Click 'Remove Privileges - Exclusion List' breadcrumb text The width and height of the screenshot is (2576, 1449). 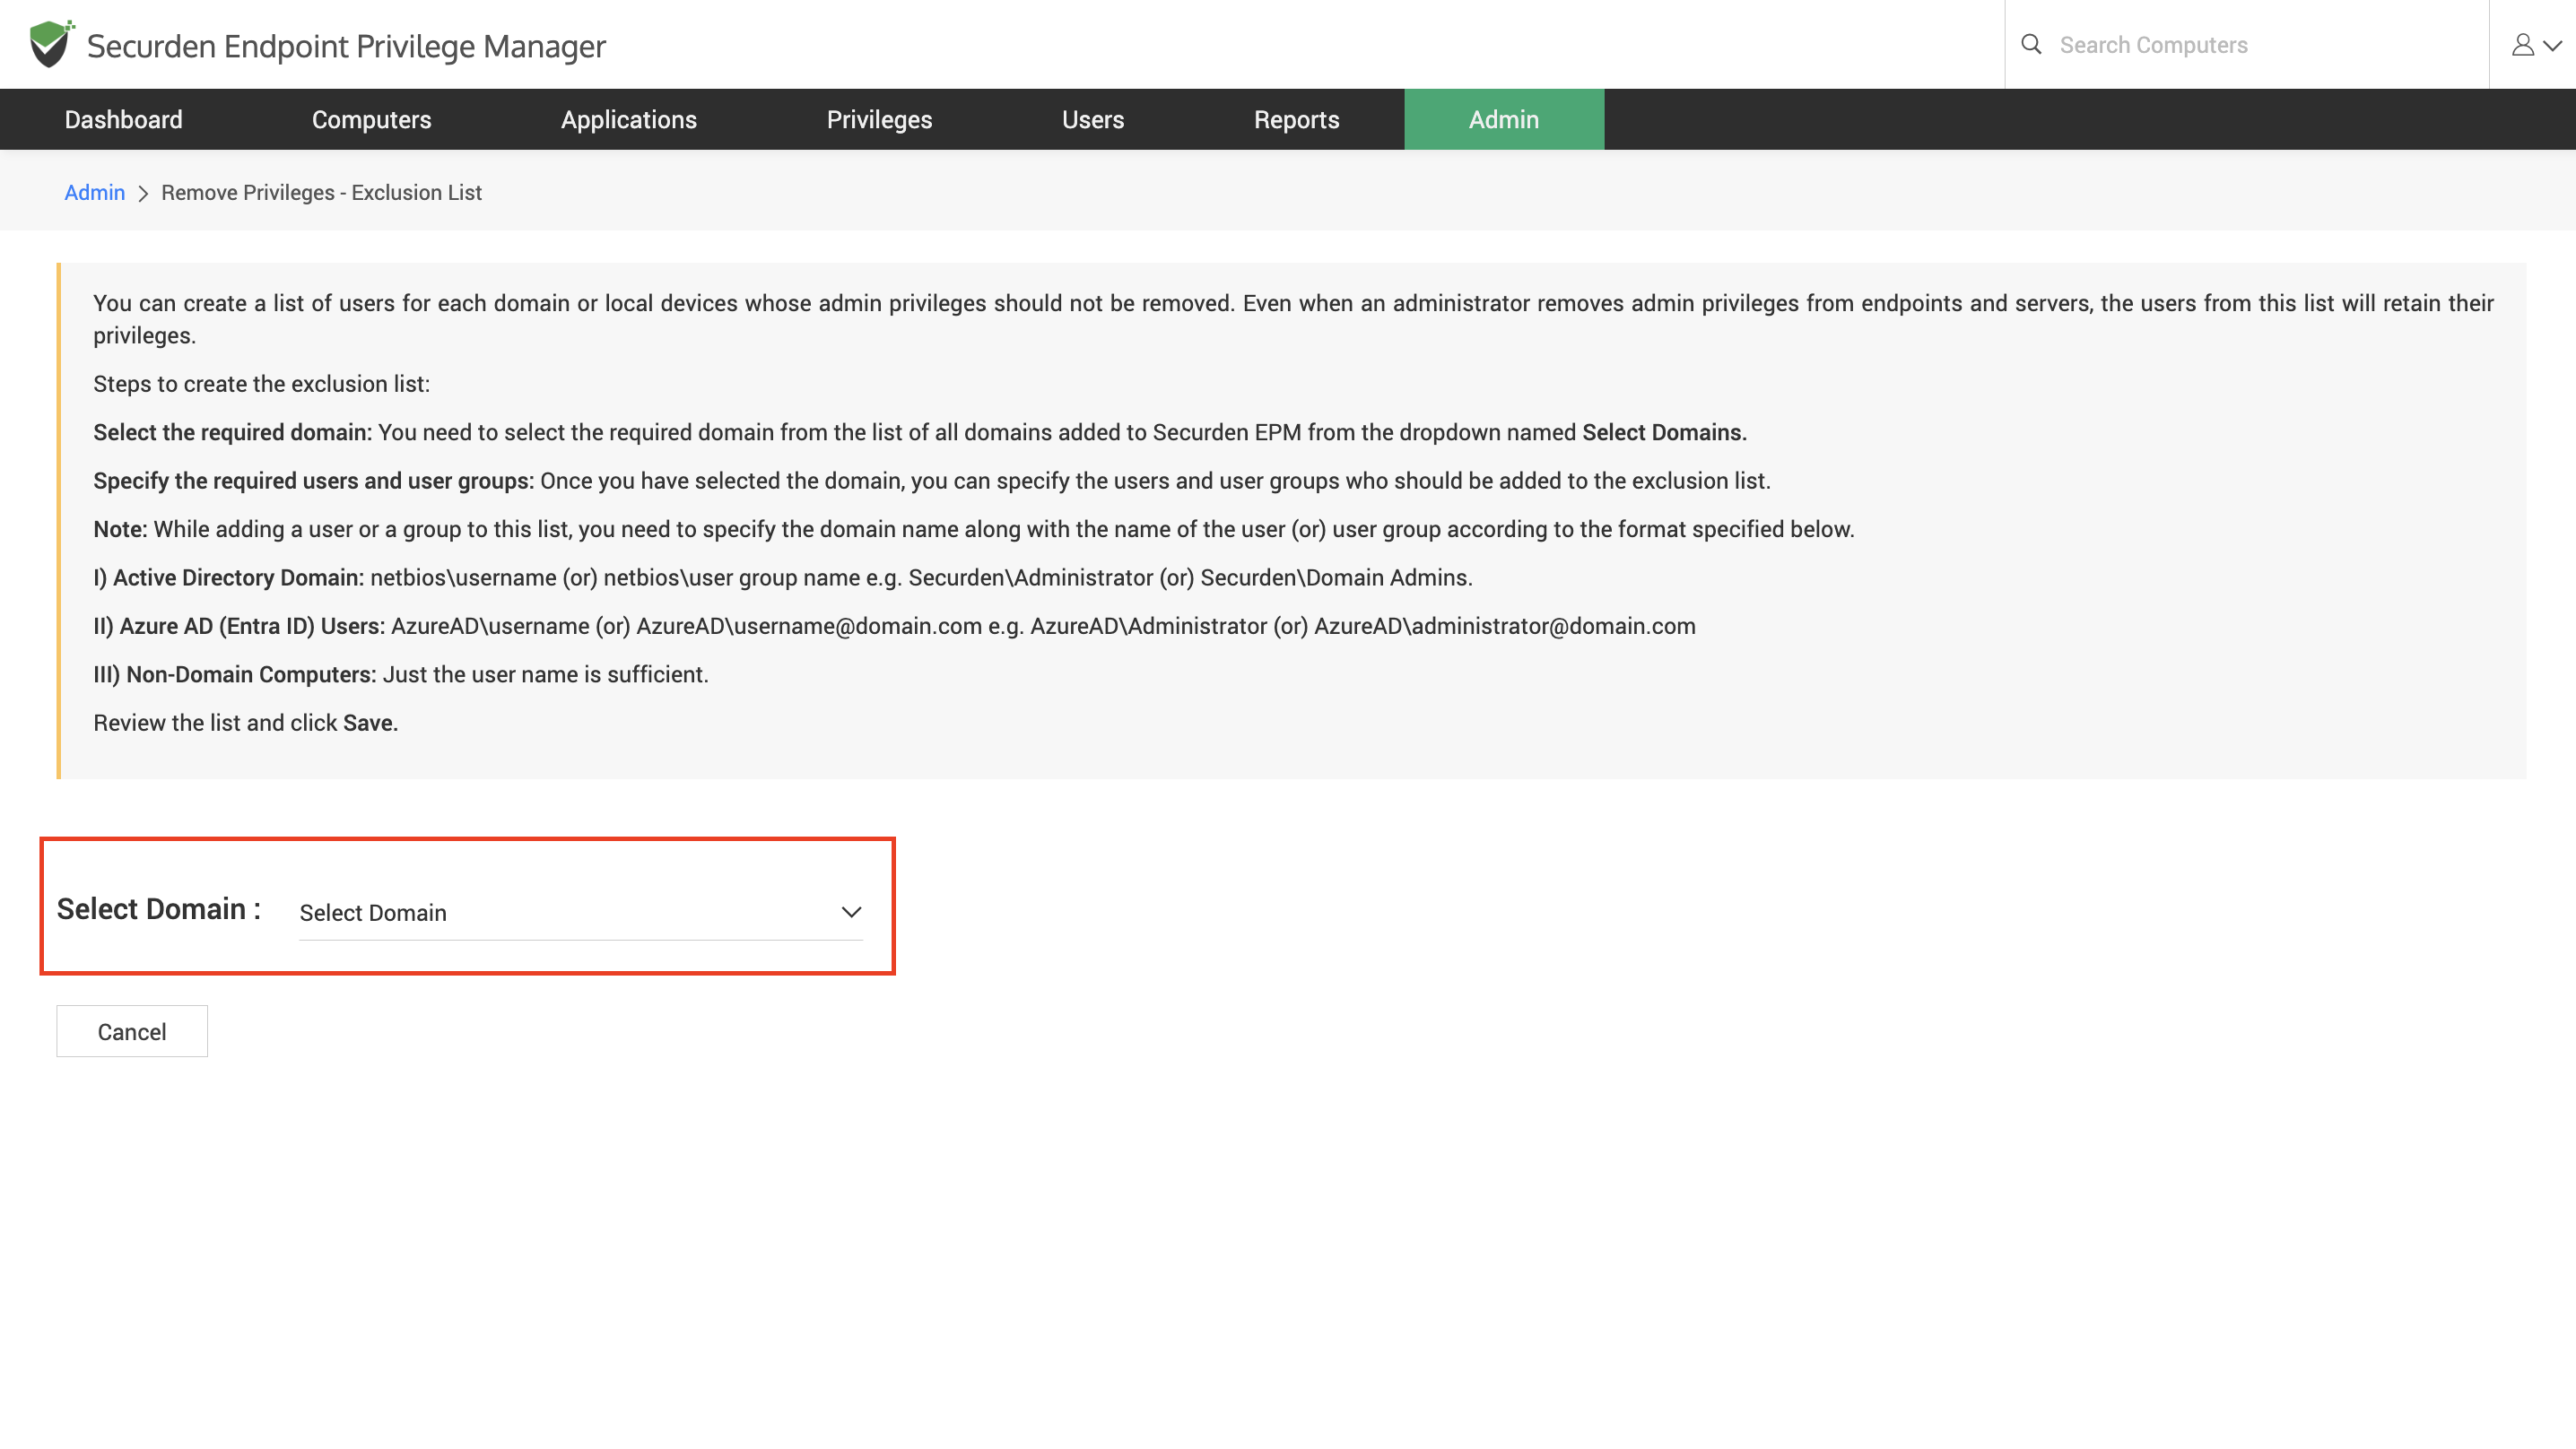click(x=321, y=192)
